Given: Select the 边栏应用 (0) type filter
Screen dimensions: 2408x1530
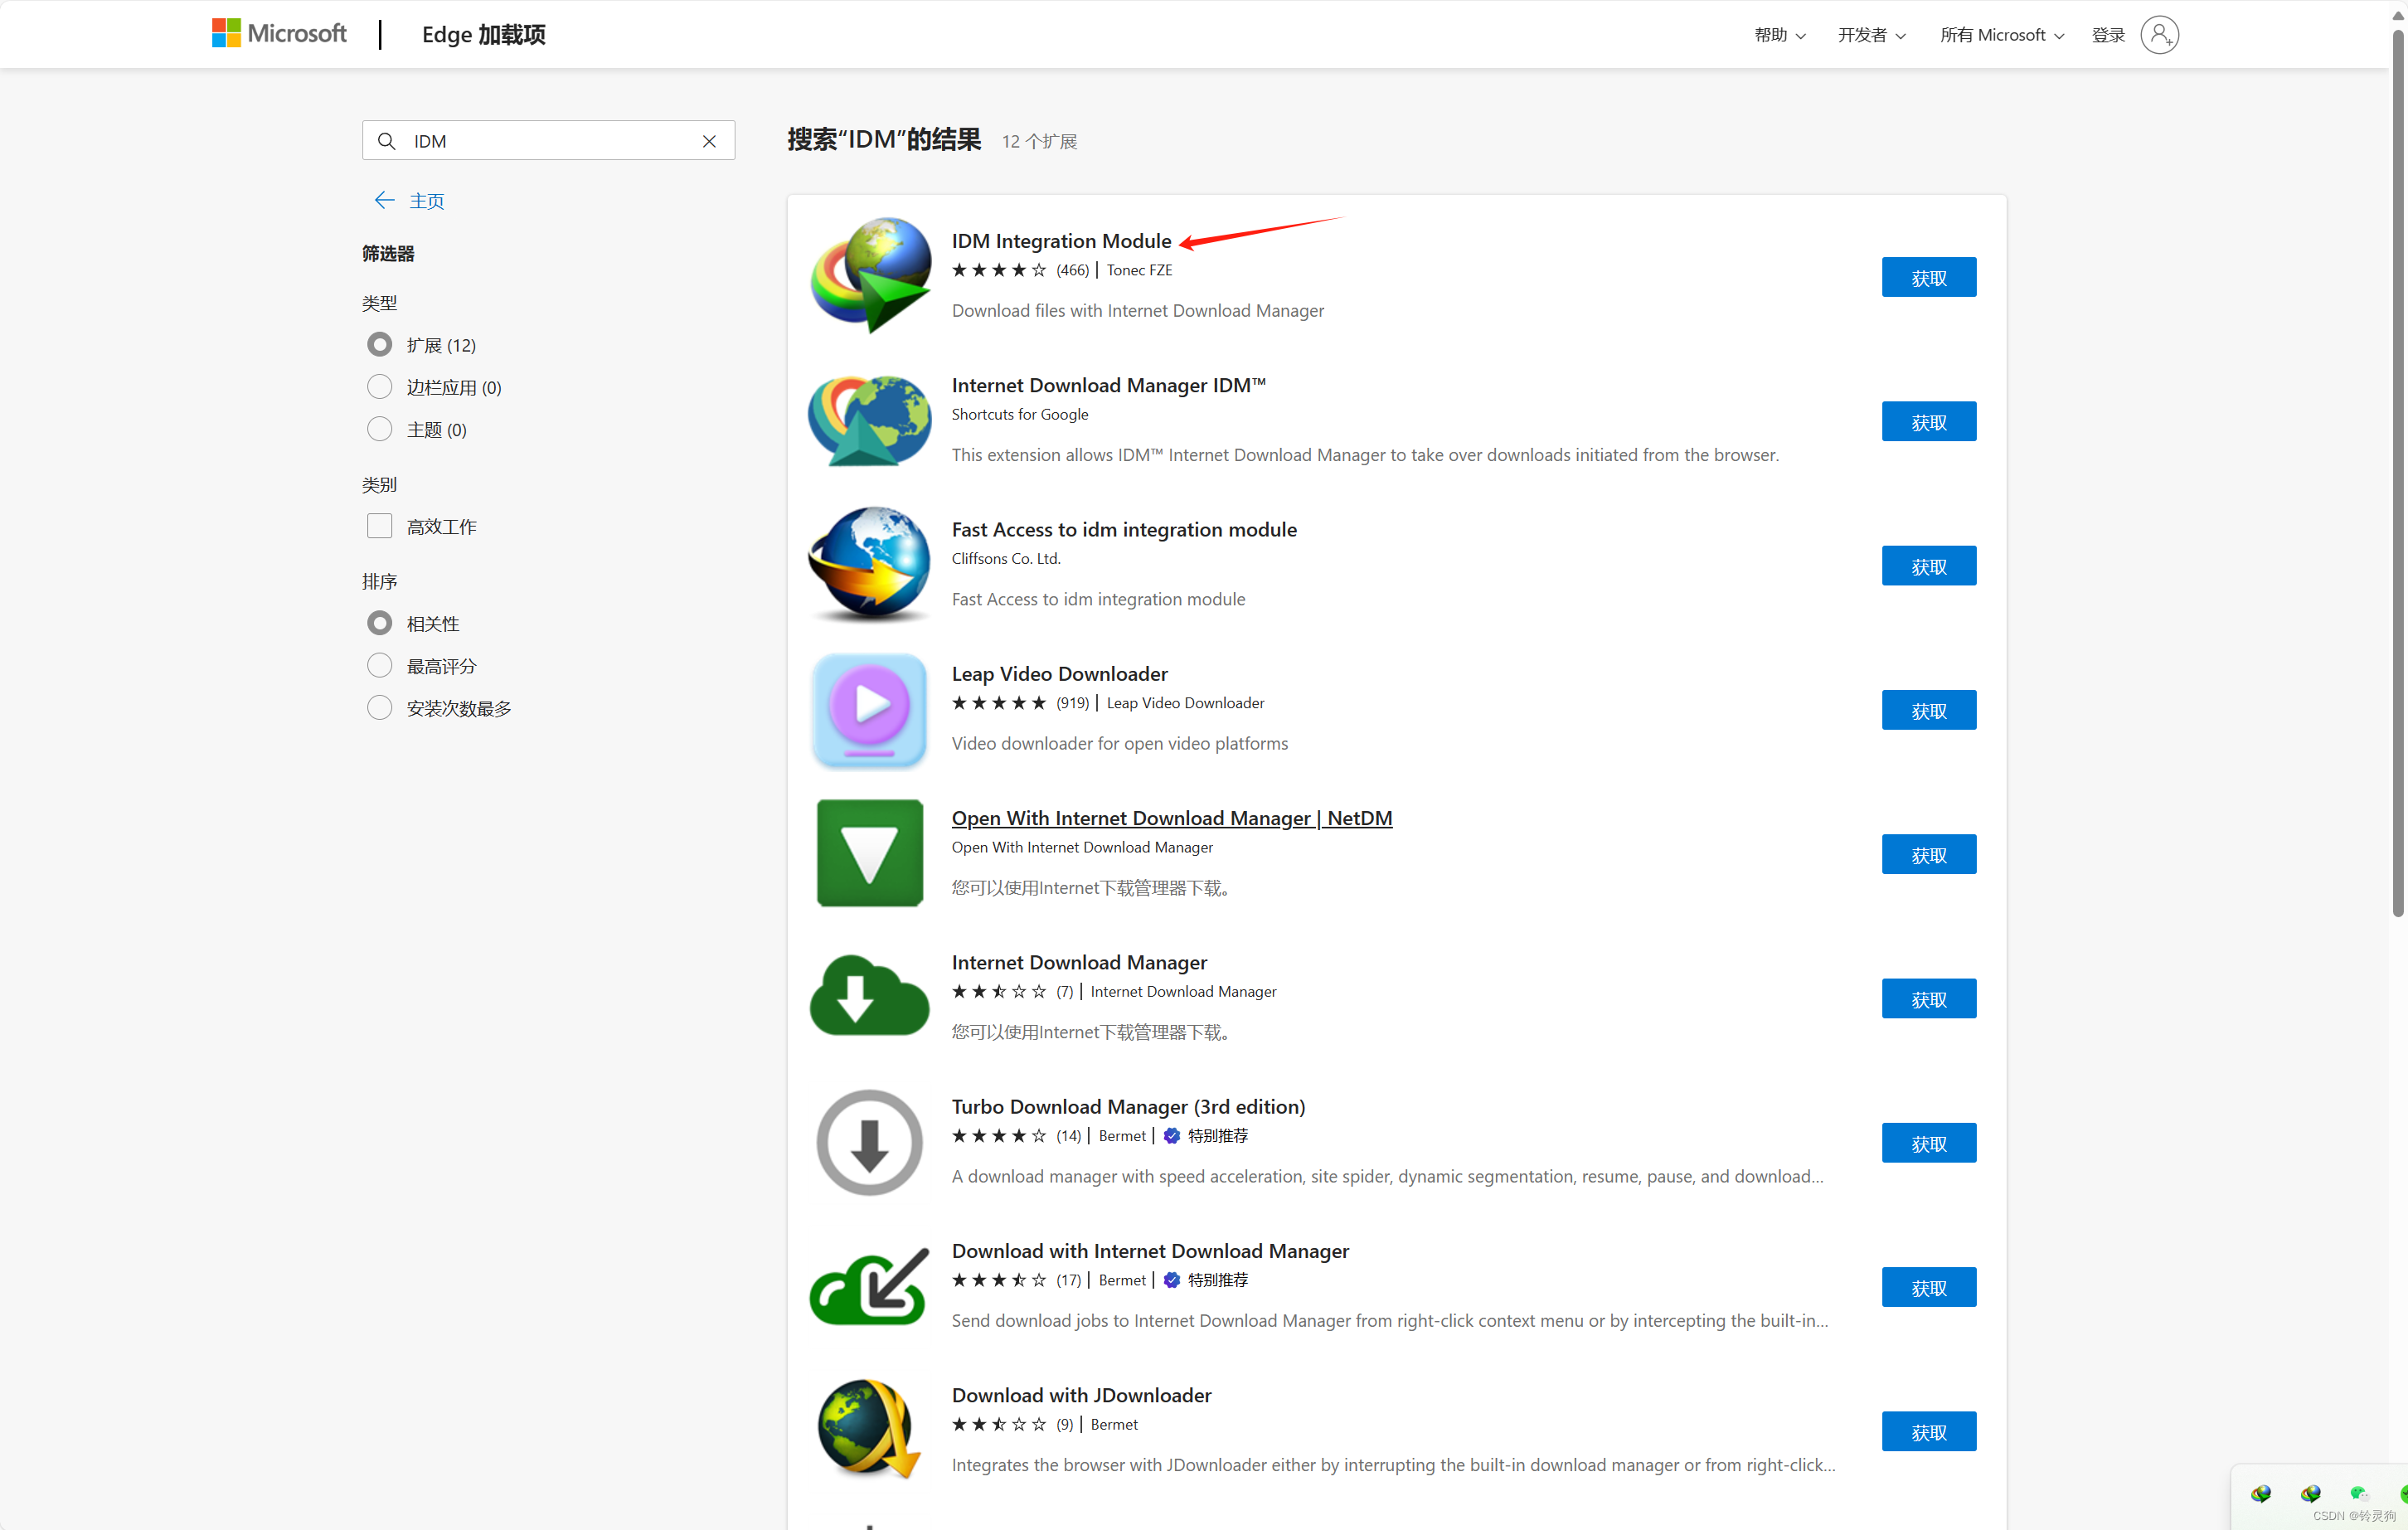Looking at the screenshot, I should tap(380, 387).
